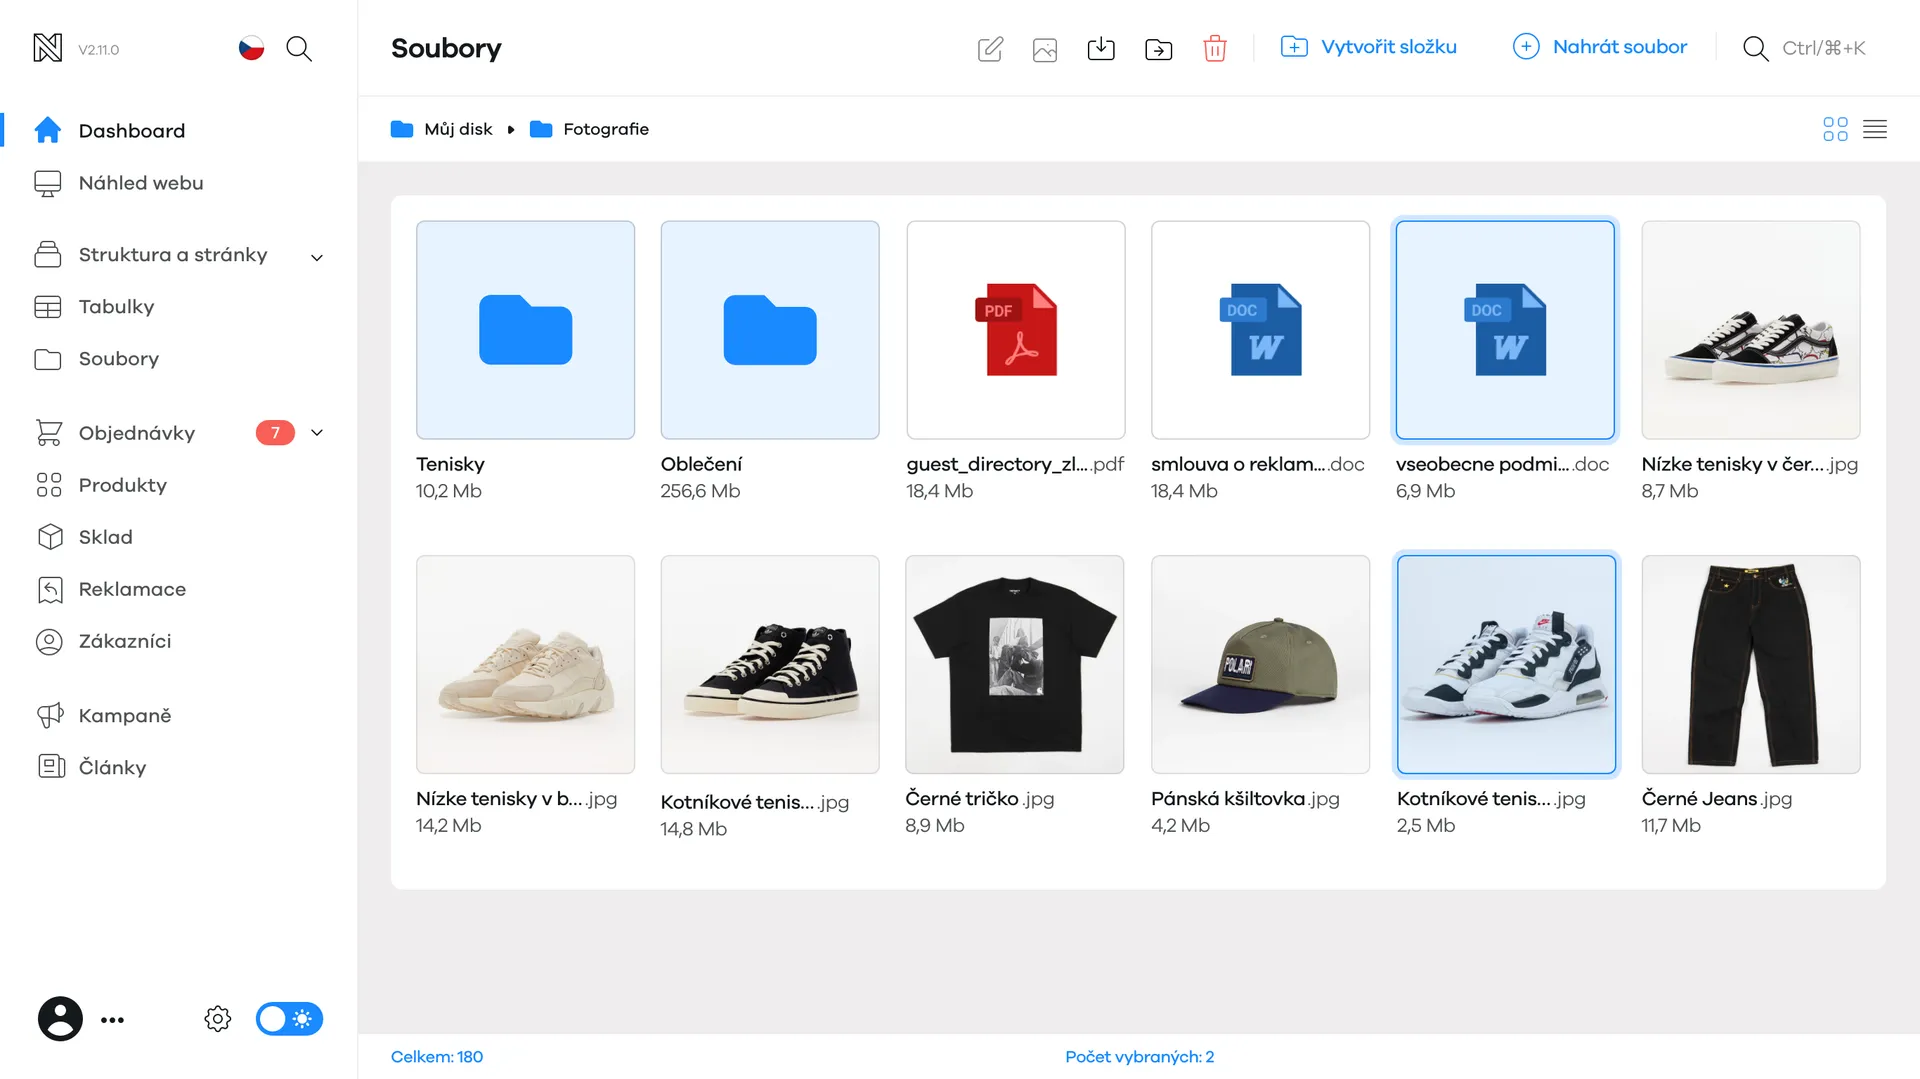Download selected files icon
1920x1079 pixels.
pyautogui.click(x=1101, y=48)
